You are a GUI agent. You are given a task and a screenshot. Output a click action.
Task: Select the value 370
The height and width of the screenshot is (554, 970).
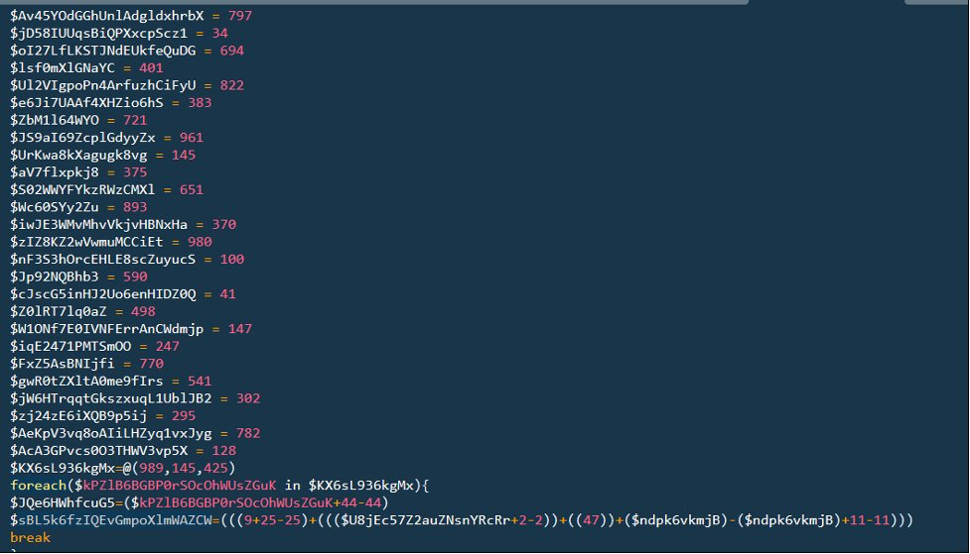click(x=224, y=224)
